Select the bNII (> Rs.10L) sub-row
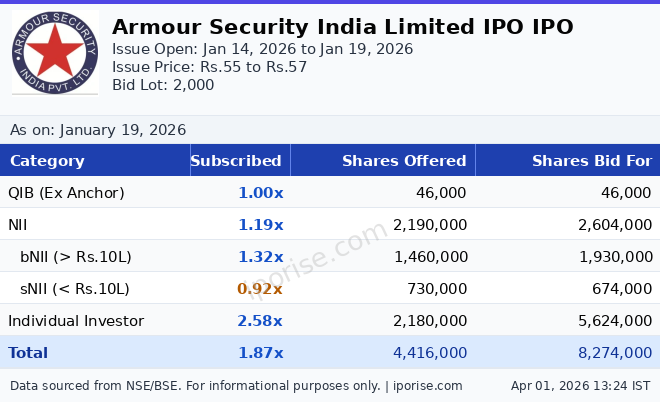 click(76, 257)
